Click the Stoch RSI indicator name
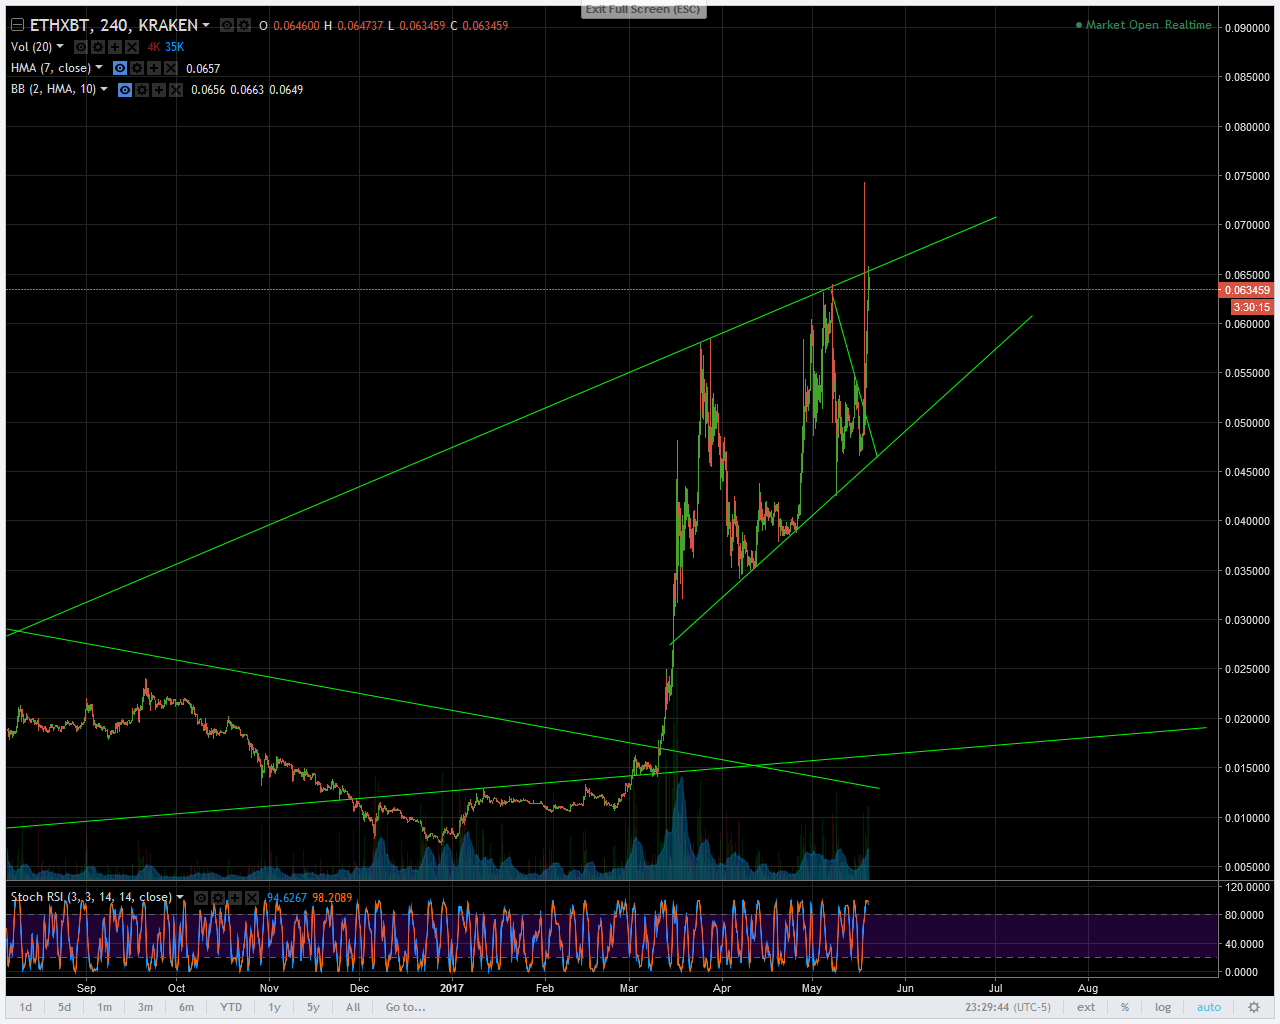Viewport: 1280px width, 1024px height. [91, 897]
